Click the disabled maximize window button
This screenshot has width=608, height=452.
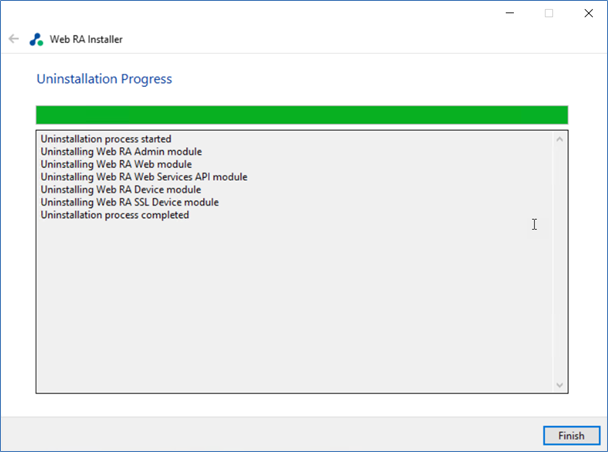pyautogui.click(x=549, y=13)
